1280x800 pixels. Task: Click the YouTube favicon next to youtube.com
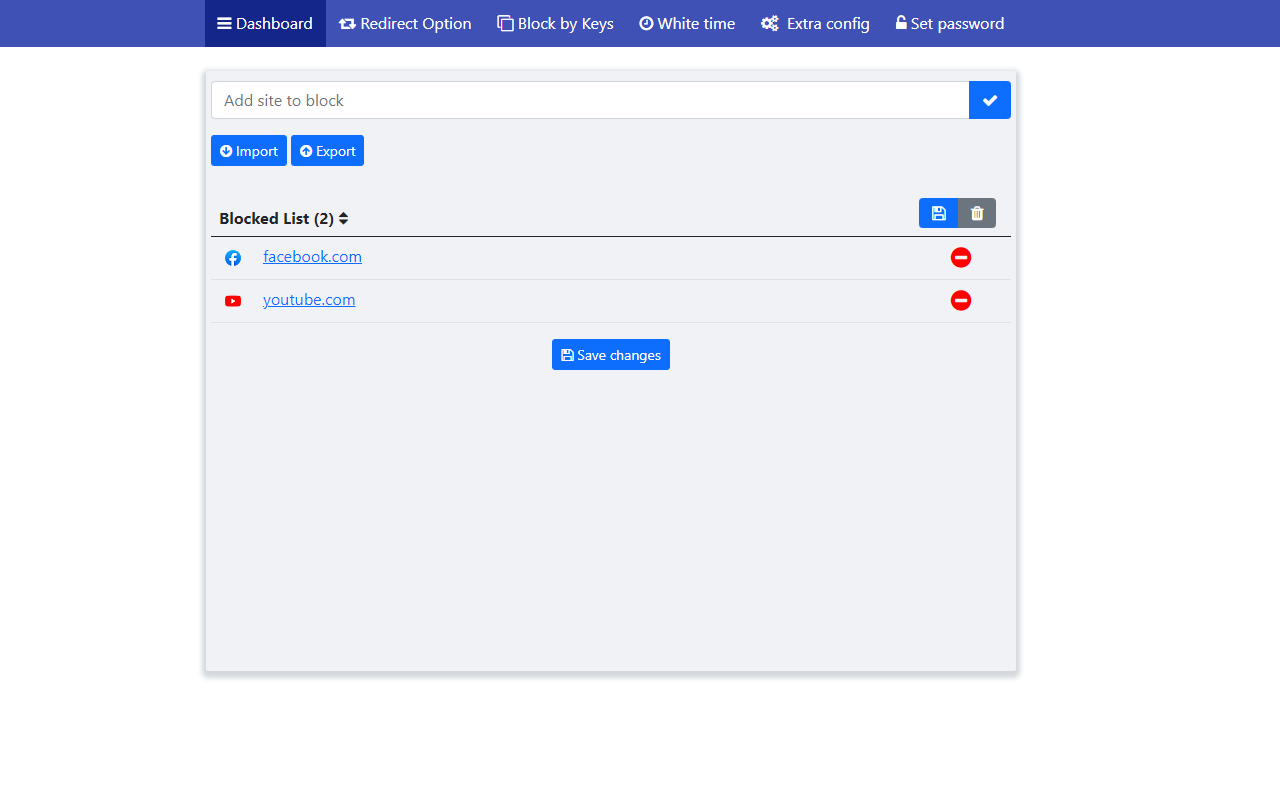(x=232, y=300)
